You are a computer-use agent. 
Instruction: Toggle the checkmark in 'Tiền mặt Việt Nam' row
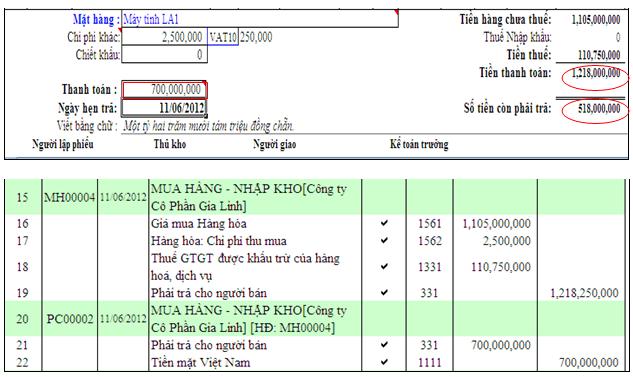(384, 362)
